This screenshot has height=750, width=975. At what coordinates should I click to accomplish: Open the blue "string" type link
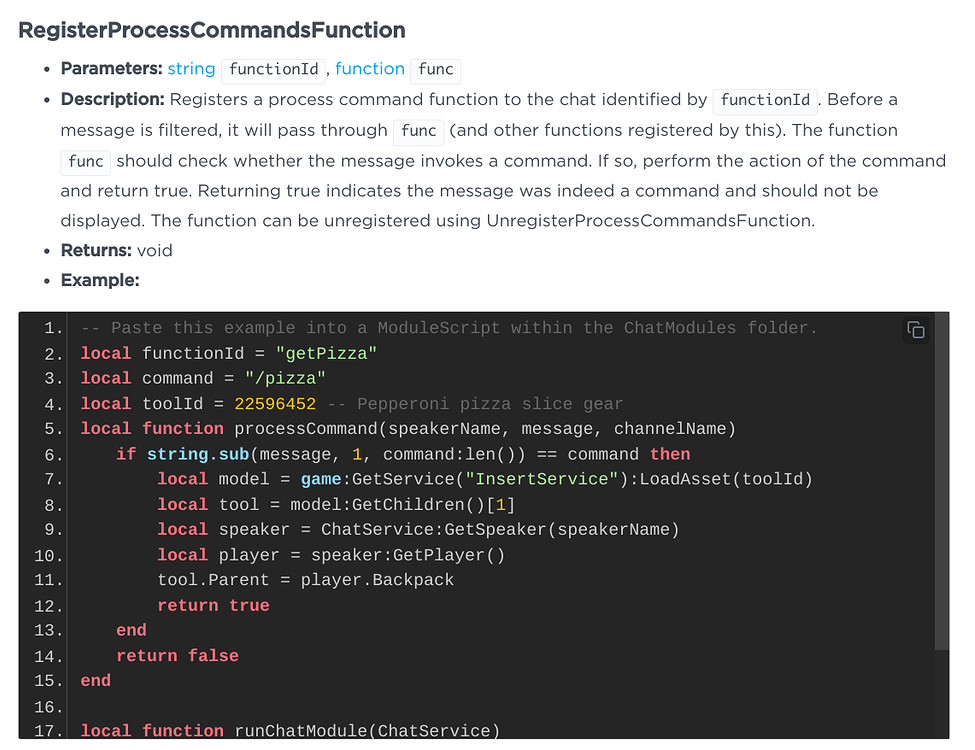tap(191, 69)
